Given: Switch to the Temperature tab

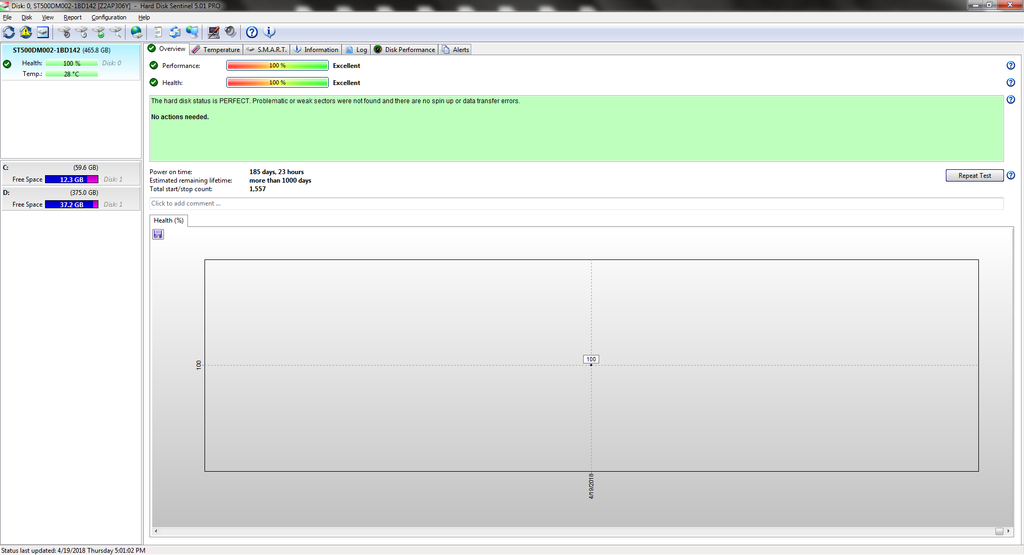Looking at the screenshot, I should point(216,50).
